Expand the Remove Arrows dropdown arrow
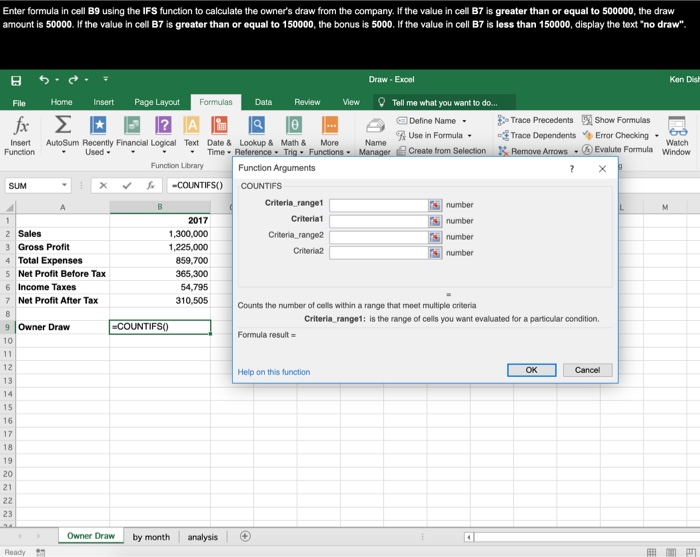This screenshot has height=557, width=700. (576, 152)
